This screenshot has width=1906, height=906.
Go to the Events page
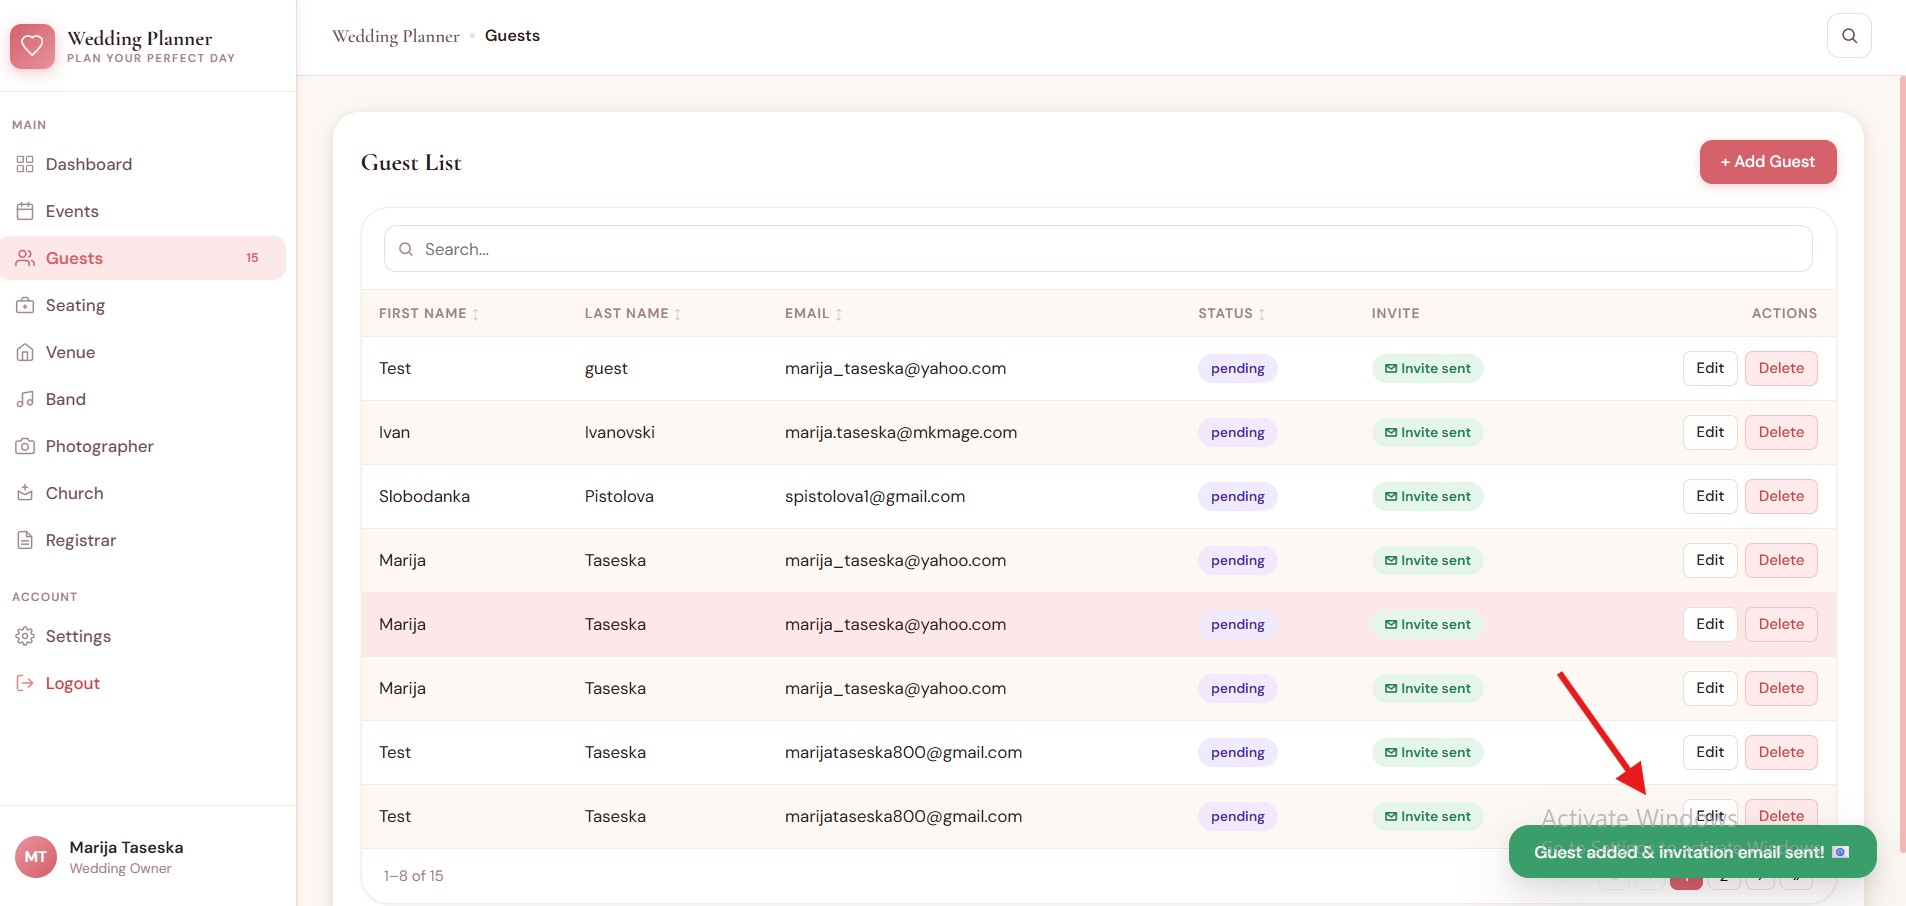point(72,211)
